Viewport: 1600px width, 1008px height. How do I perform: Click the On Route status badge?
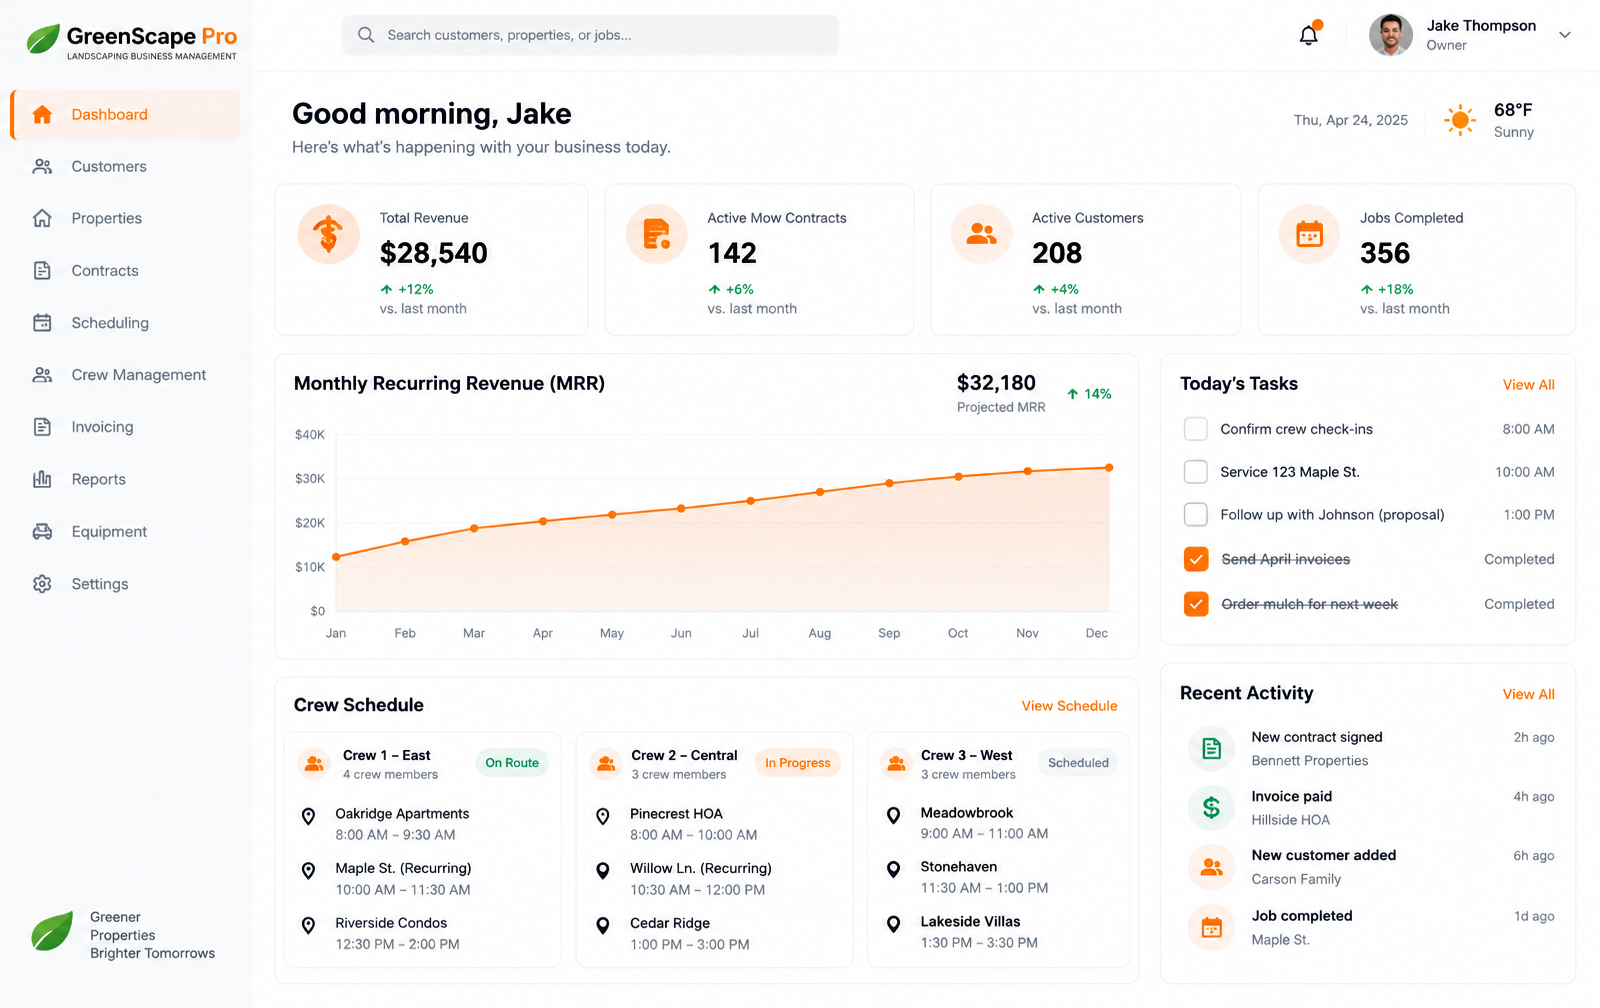click(x=512, y=763)
